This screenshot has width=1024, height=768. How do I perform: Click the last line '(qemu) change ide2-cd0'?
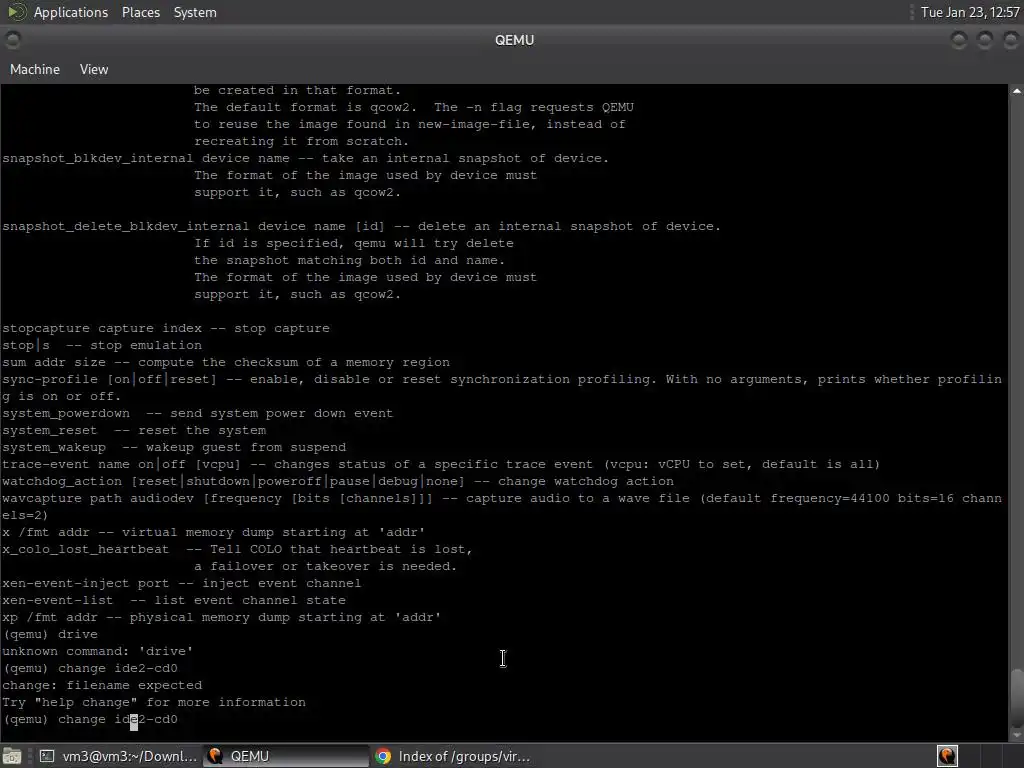coord(90,719)
